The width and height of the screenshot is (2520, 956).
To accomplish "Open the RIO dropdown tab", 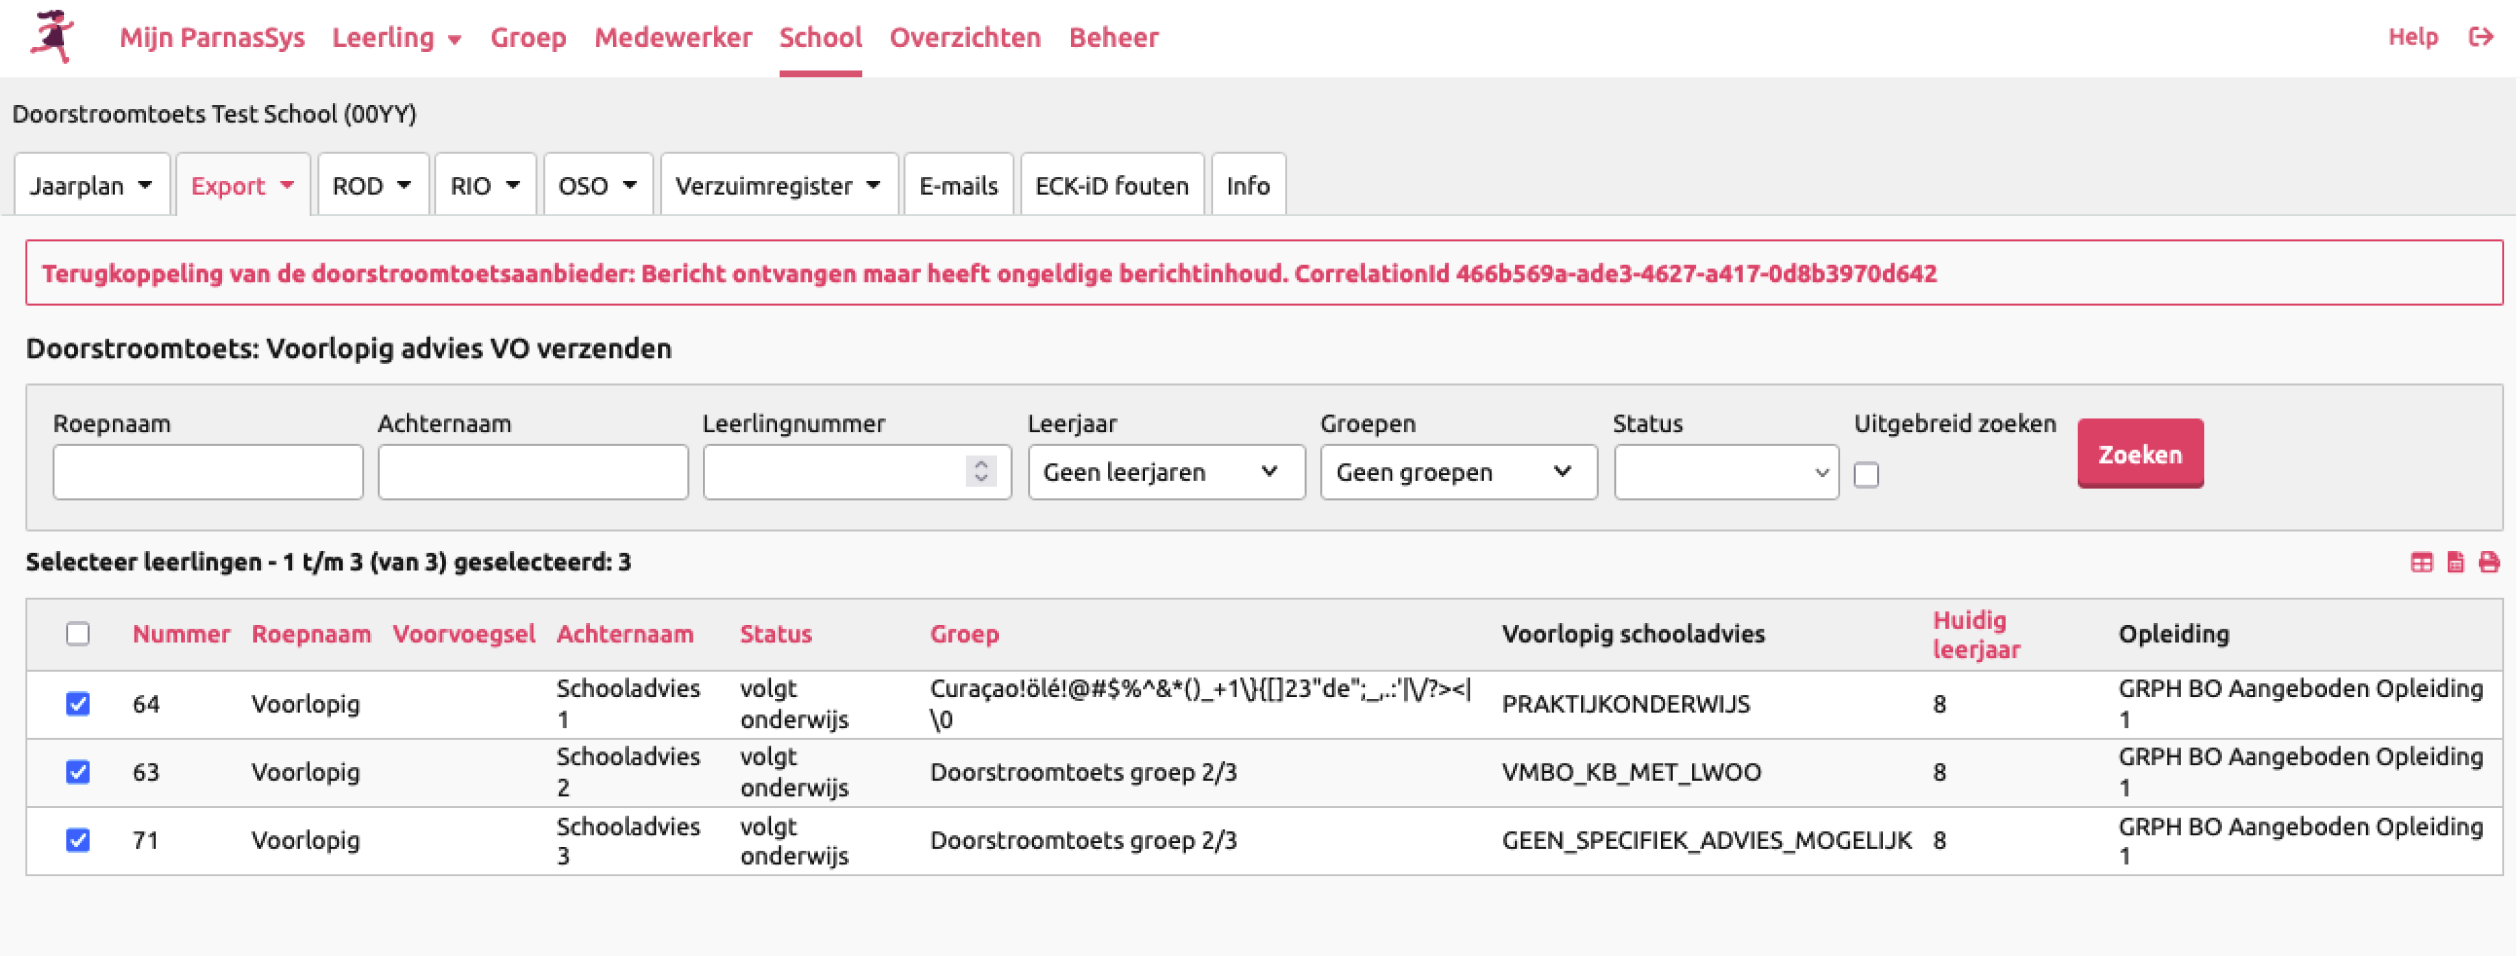I will 486,186.
